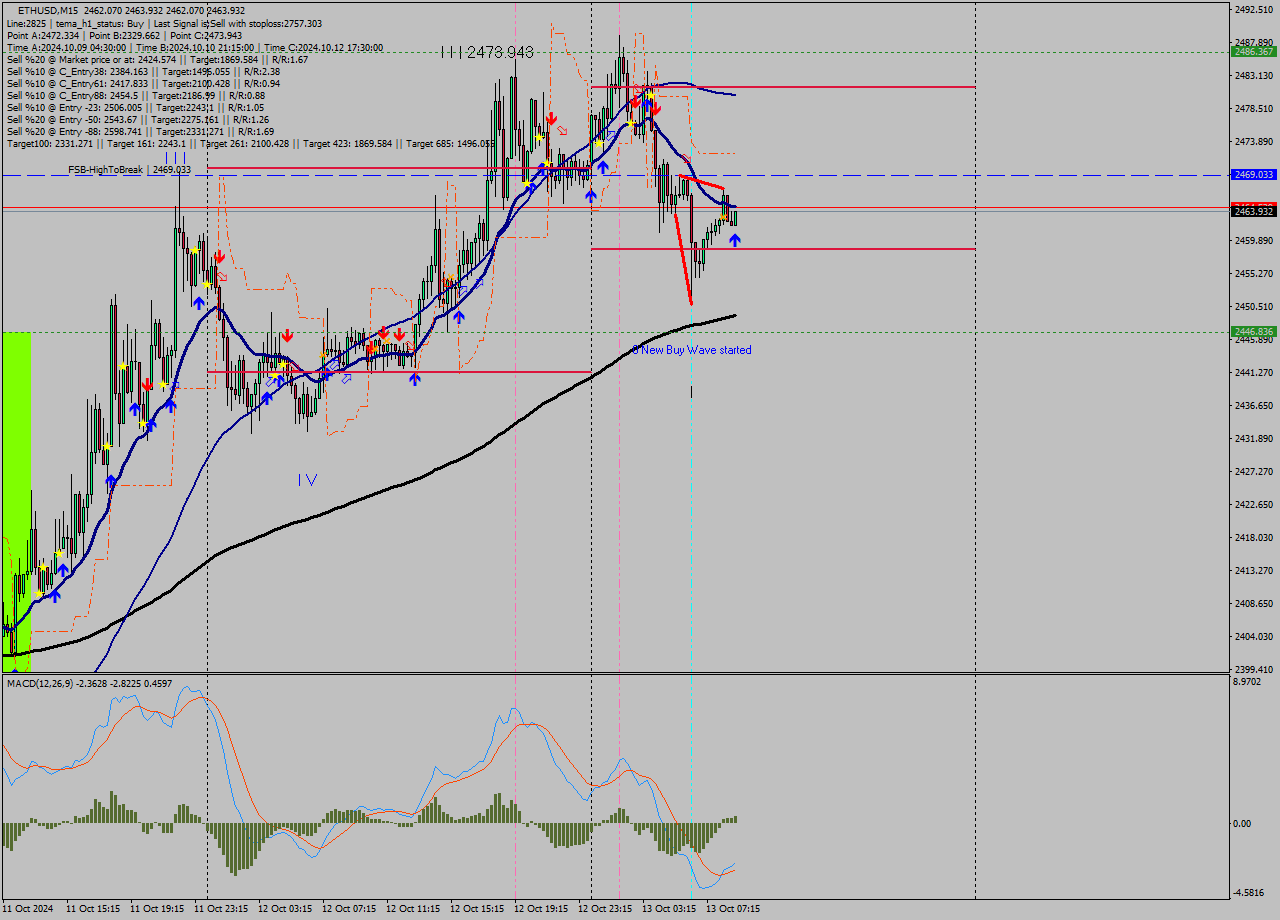Click the '12 Oct 15:15' time label
Viewport: 1280px width, 920px height.
477,909
